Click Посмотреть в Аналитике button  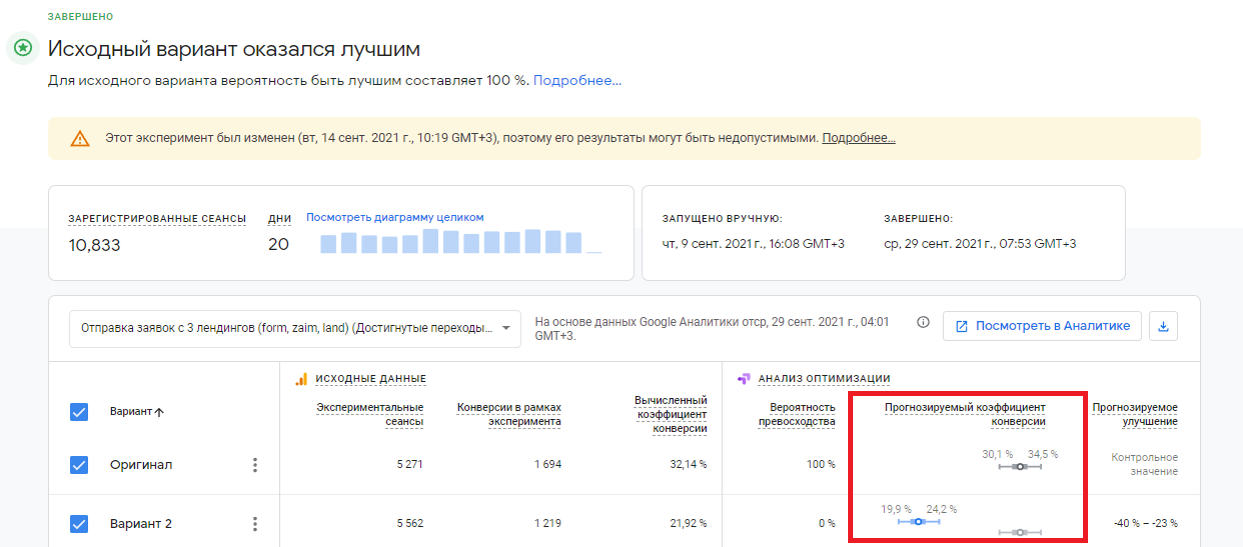click(1042, 326)
